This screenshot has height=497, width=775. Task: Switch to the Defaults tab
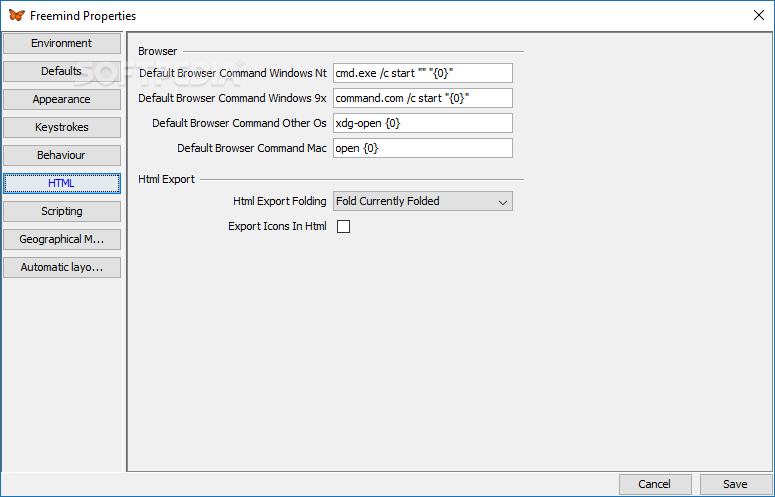point(62,71)
